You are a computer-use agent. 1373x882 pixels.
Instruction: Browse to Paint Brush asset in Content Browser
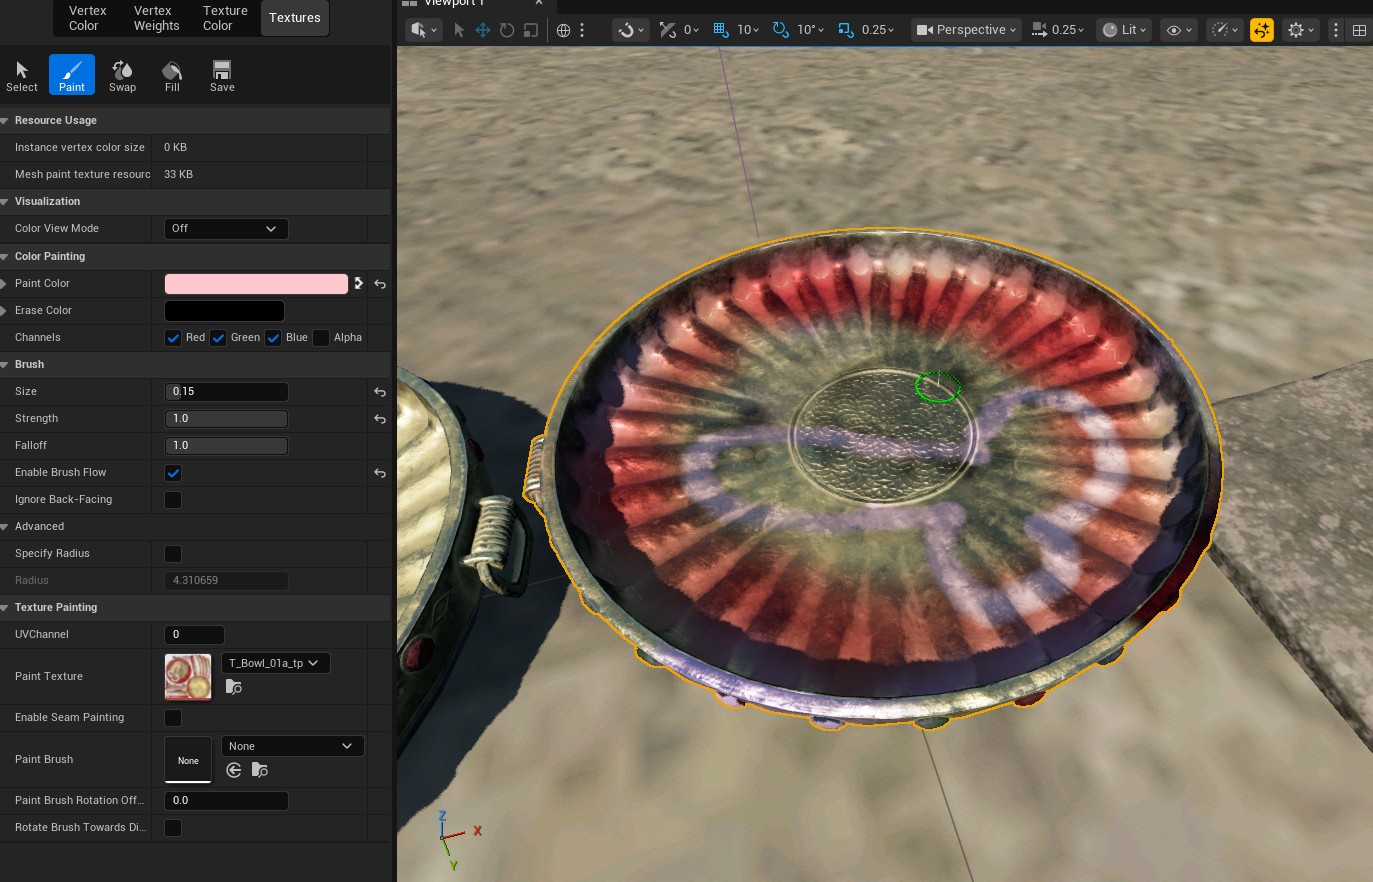pyautogui.click(x=260, y=770)
